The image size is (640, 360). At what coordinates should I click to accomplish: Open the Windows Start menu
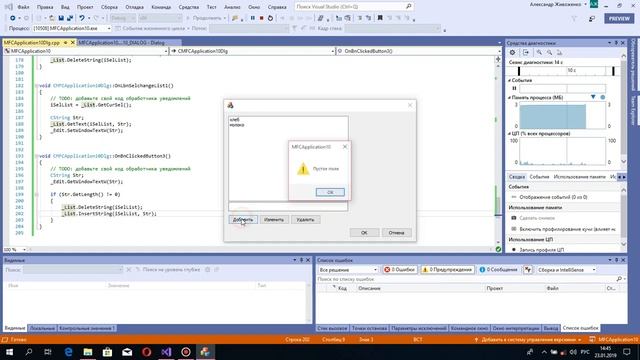[x=9, y=352]
